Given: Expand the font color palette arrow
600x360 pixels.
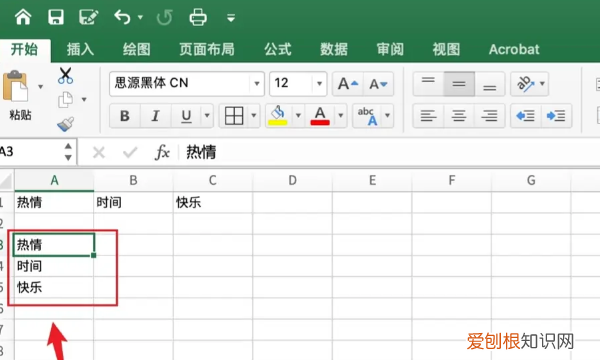Looking at the screenshot, I should coord(341,116).
